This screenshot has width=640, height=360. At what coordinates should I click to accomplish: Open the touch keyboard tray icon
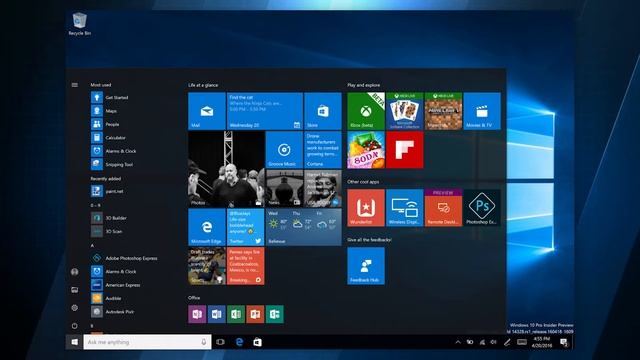(x=522, y=342)
